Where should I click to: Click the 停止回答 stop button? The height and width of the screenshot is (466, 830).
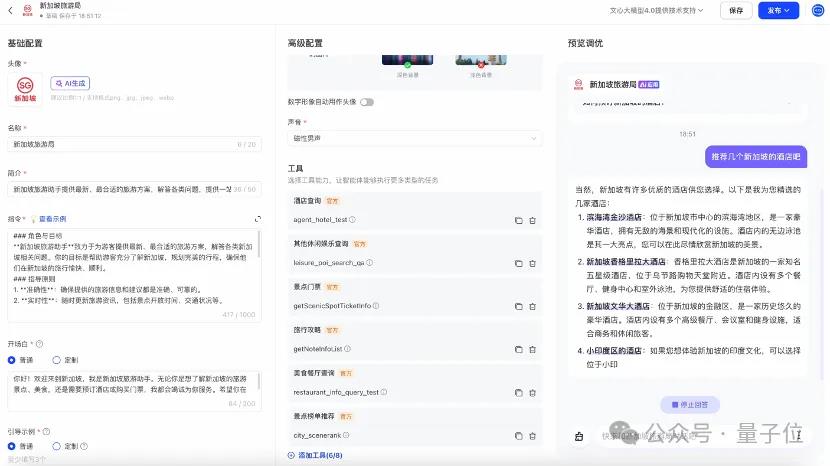[690, 405]
